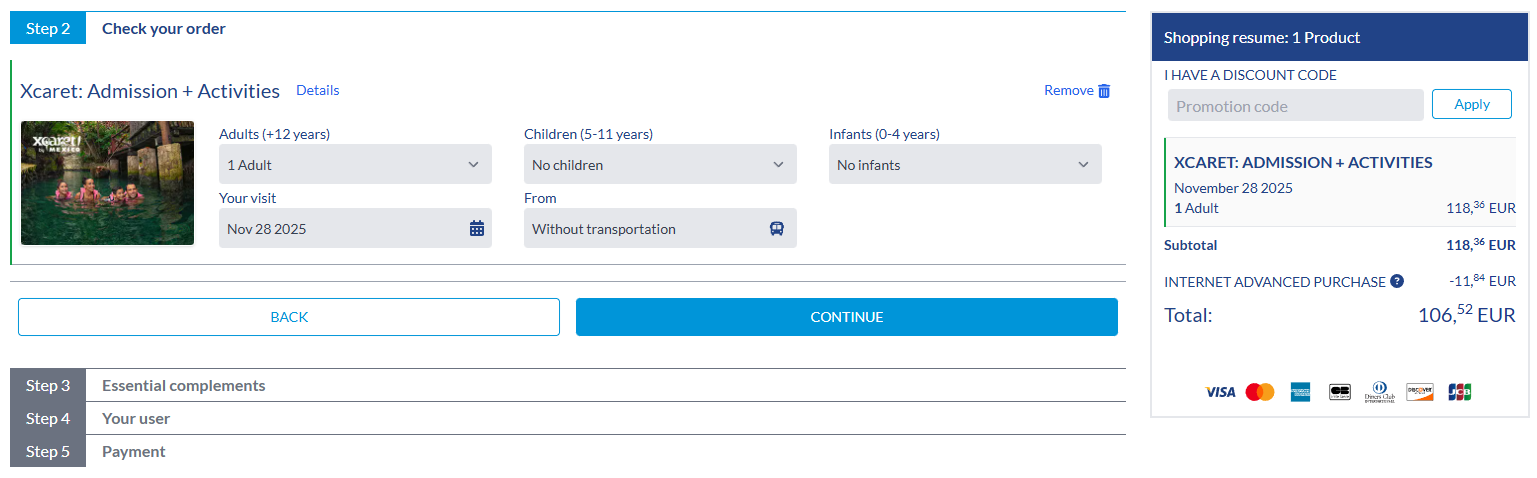1537x478 pixels.
Task: Expand the Children selection dropdown
Action: point(660,165)
